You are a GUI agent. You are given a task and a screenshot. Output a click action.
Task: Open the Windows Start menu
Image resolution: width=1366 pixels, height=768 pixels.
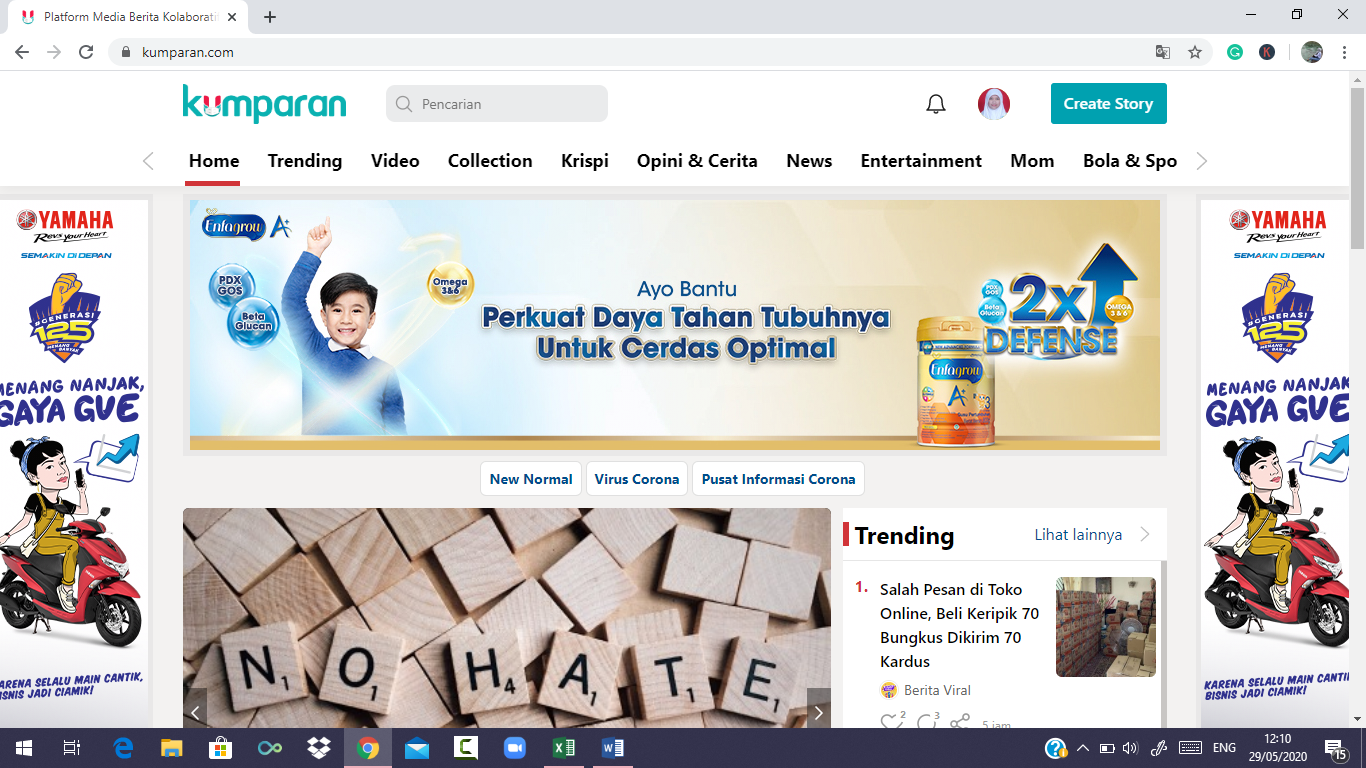tap(23, 748)
